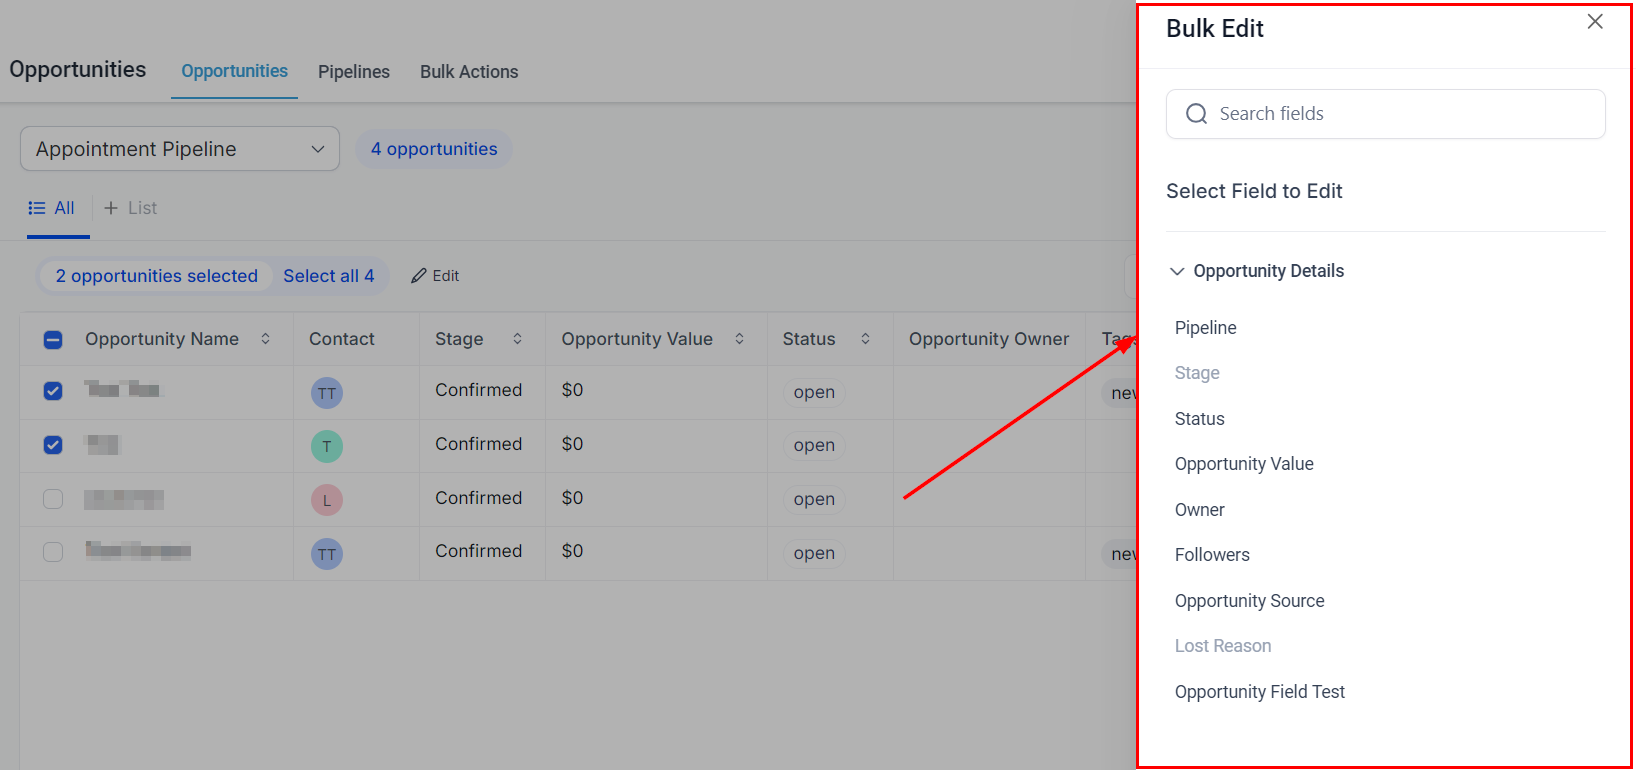Toggle the header select-all checkbox
The width and height of the screenshot is (1636, 770).
click(53, 340)
